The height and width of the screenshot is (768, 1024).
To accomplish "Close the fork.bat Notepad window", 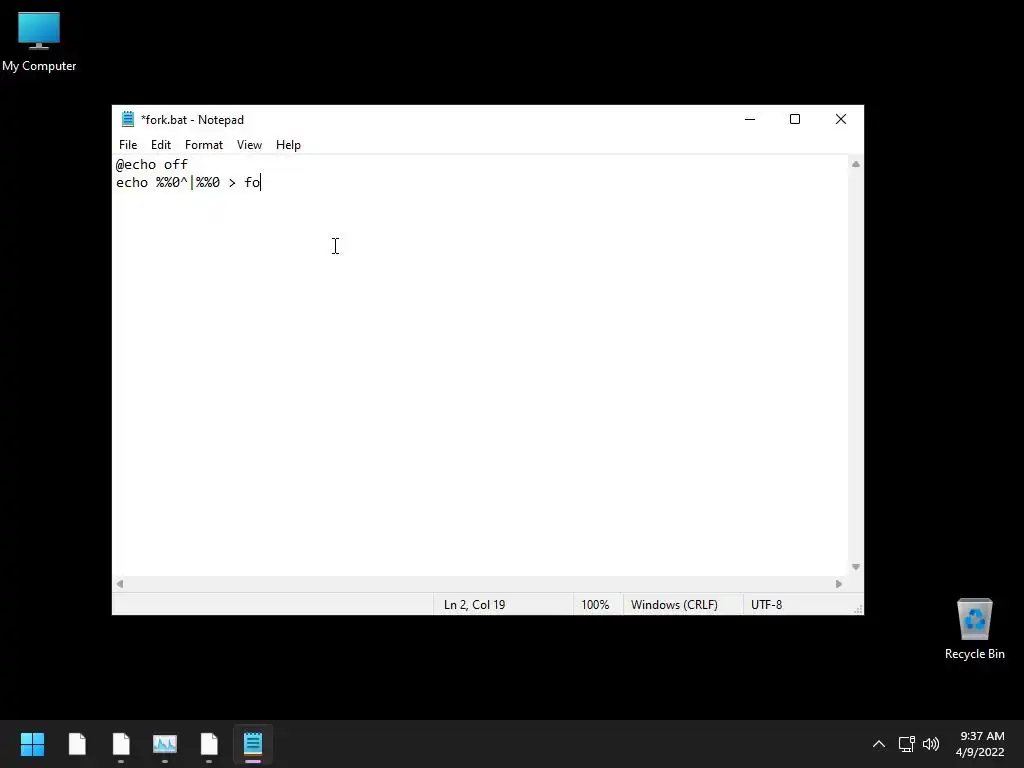I will pos(840,120).
